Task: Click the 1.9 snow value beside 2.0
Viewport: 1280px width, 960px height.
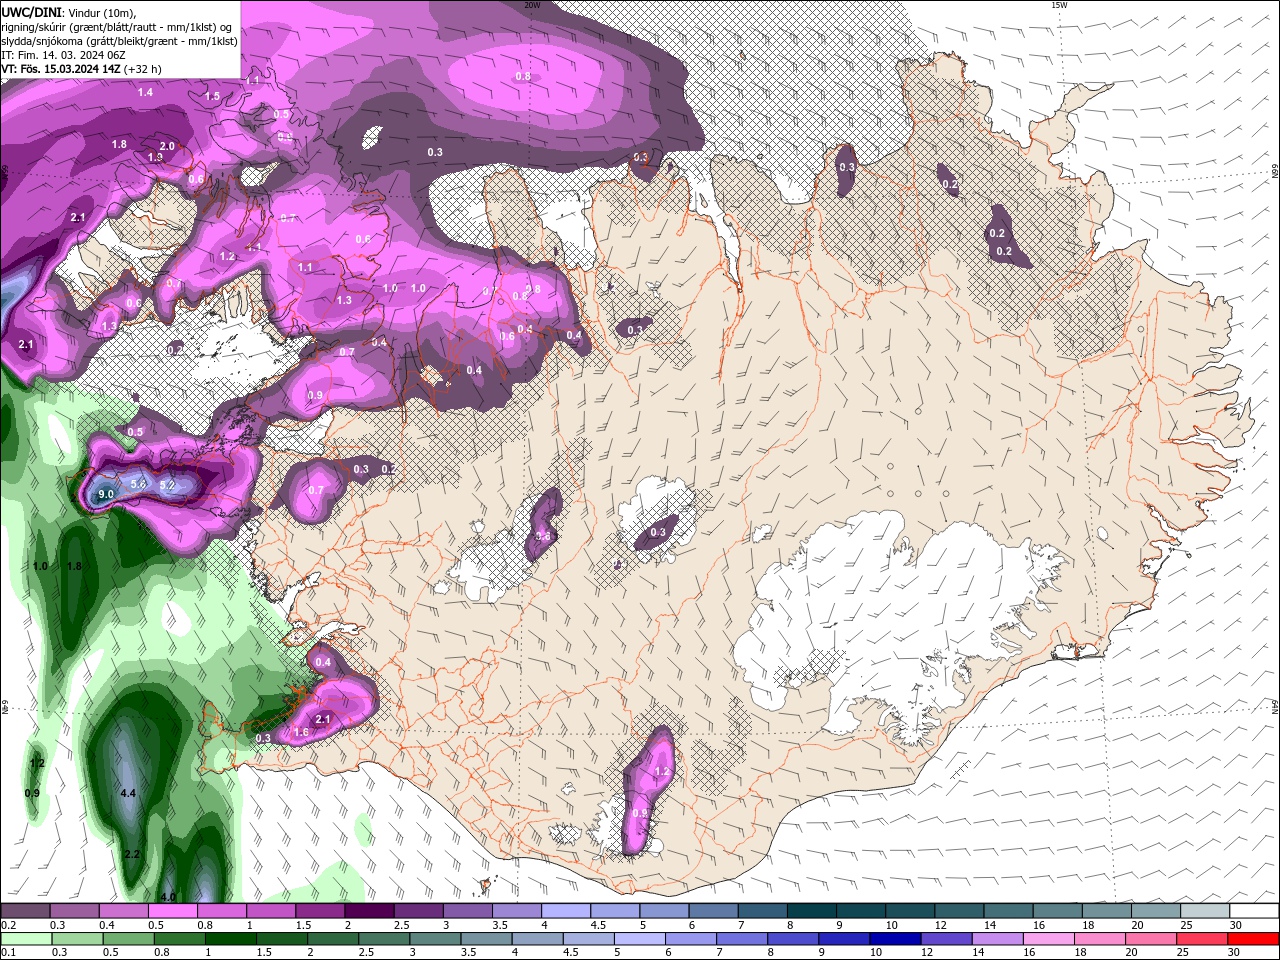Action: [155, 157]
